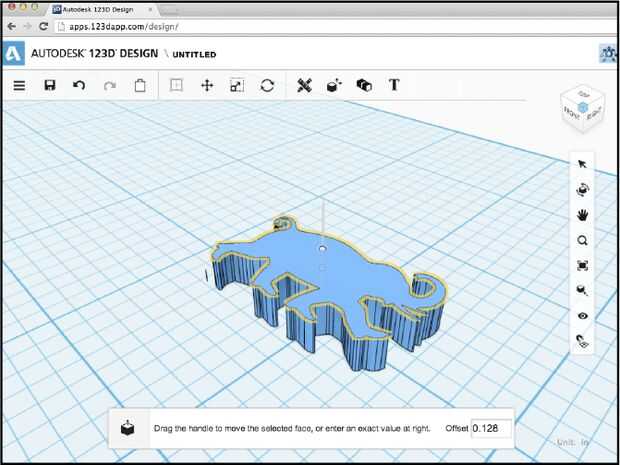The height and width of the screenshot is (465, 620).
Task: Select the Scale tool
Action: [x=237, y=85]
